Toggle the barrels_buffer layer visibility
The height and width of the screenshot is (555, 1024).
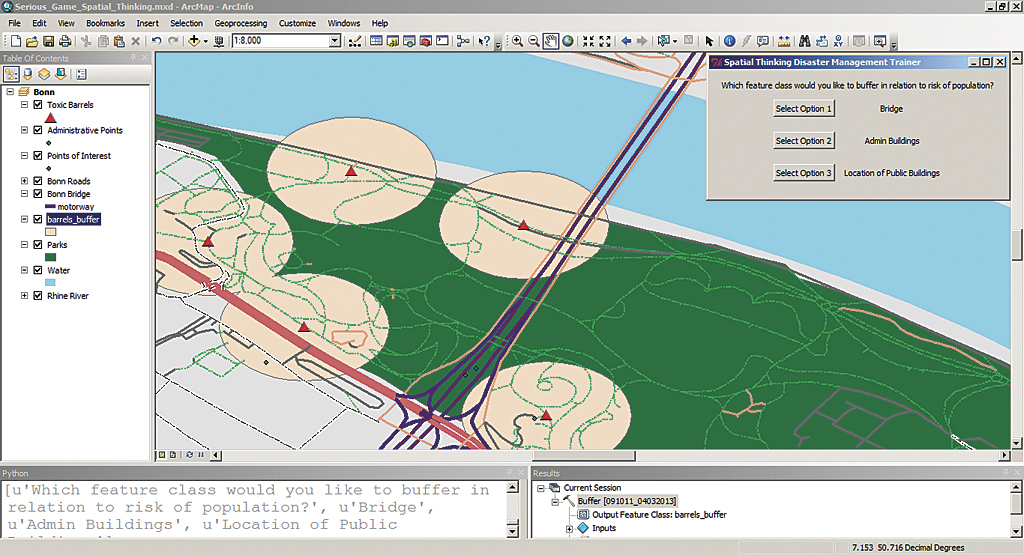coord(38,219)
